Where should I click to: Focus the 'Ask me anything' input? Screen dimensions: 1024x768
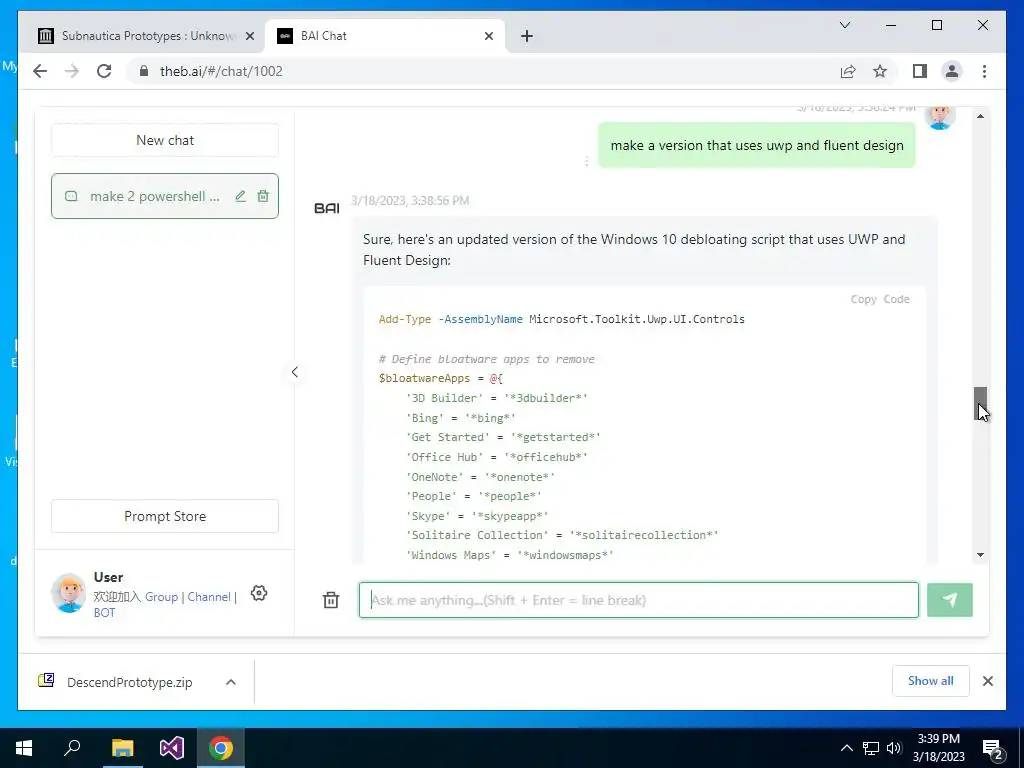[x=639, y=600]
